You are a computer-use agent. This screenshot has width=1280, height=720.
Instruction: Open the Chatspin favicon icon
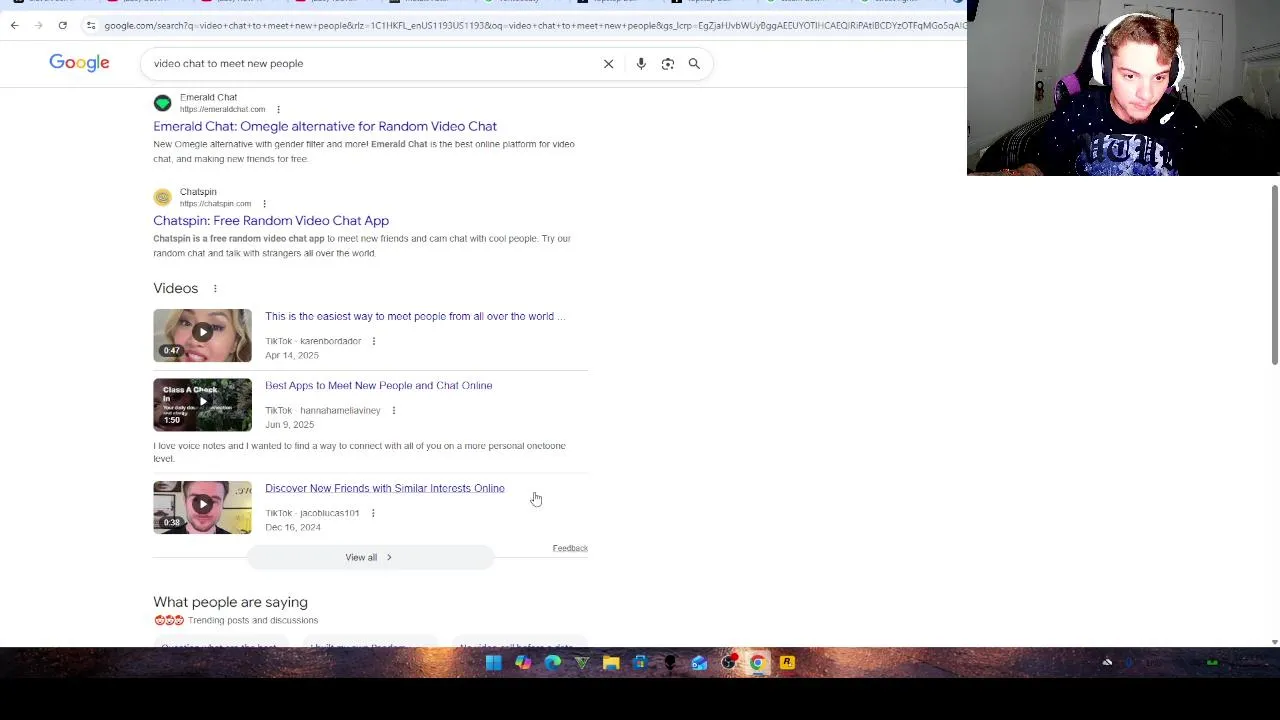point(162,197)
